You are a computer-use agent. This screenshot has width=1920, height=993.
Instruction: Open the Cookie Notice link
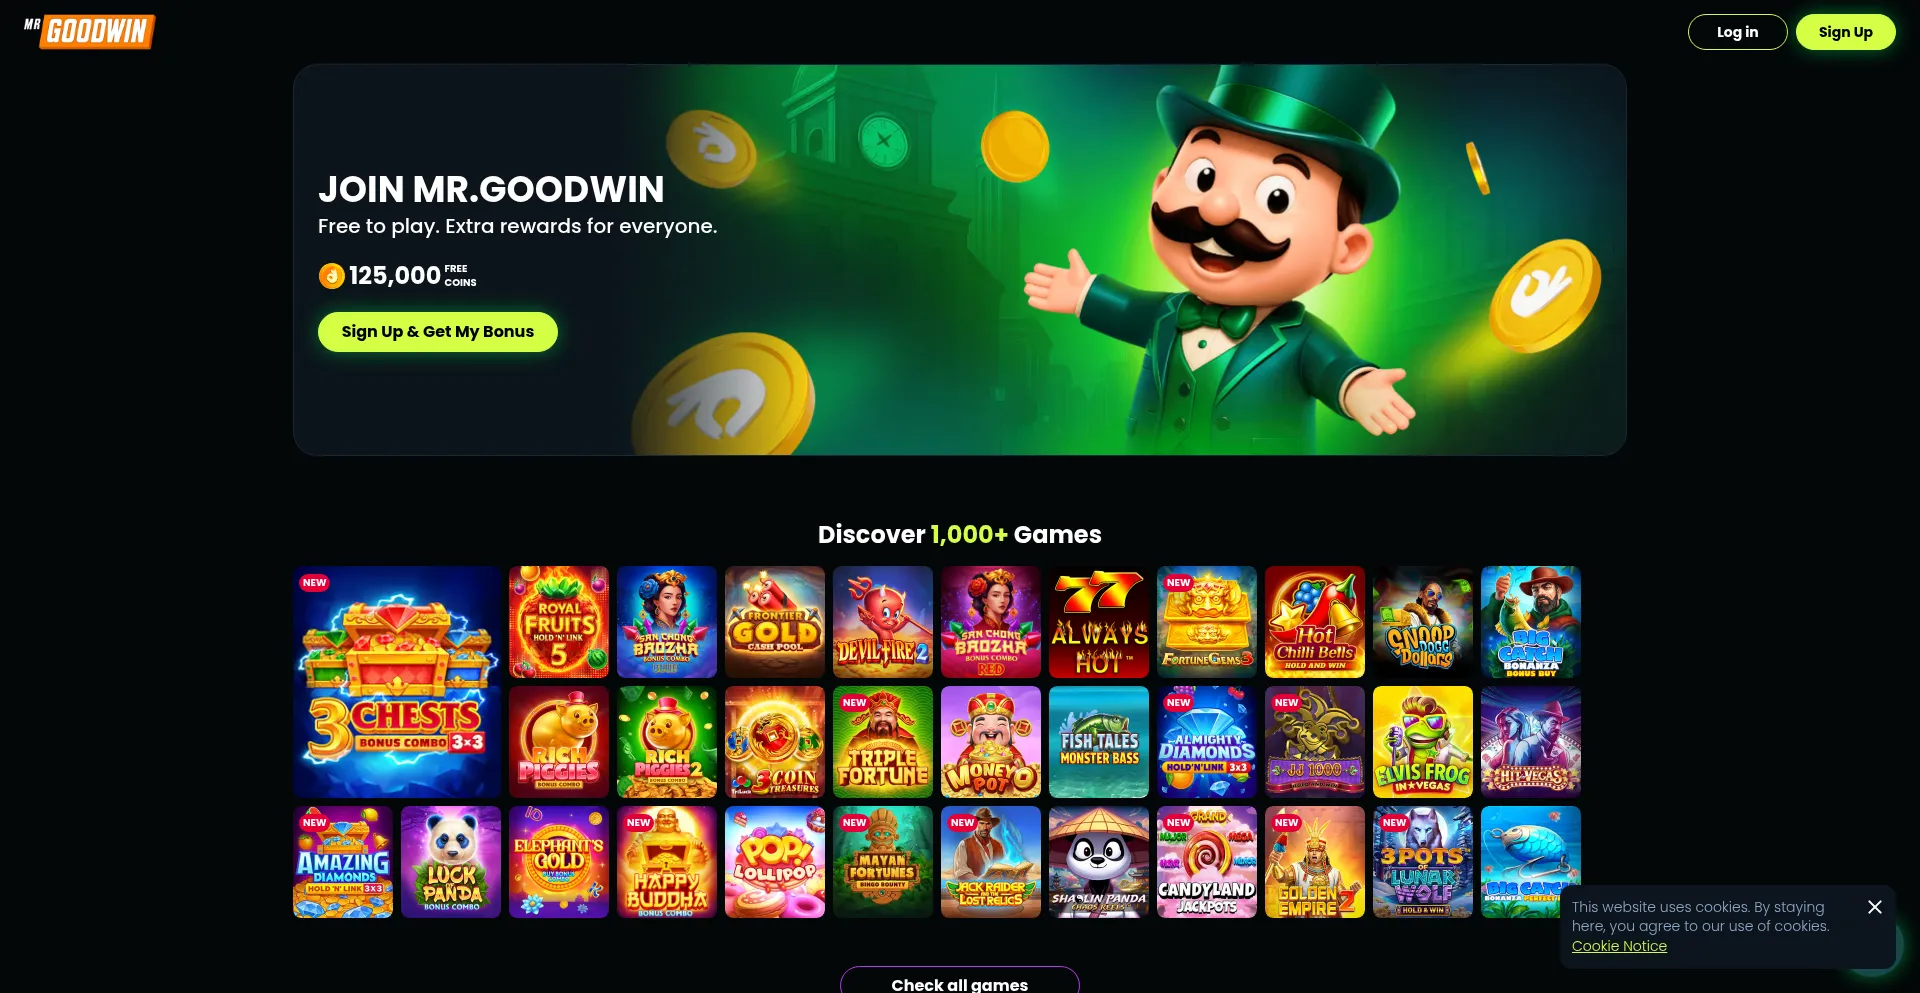pyautogui.click(x=1619, y=946)
